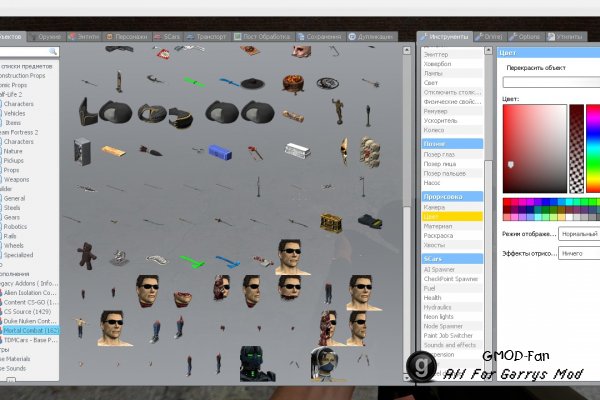Image resolution: width=600 pixels, height=400 pixels.
Task: Select the Материал tool
Action: point(452,226)
